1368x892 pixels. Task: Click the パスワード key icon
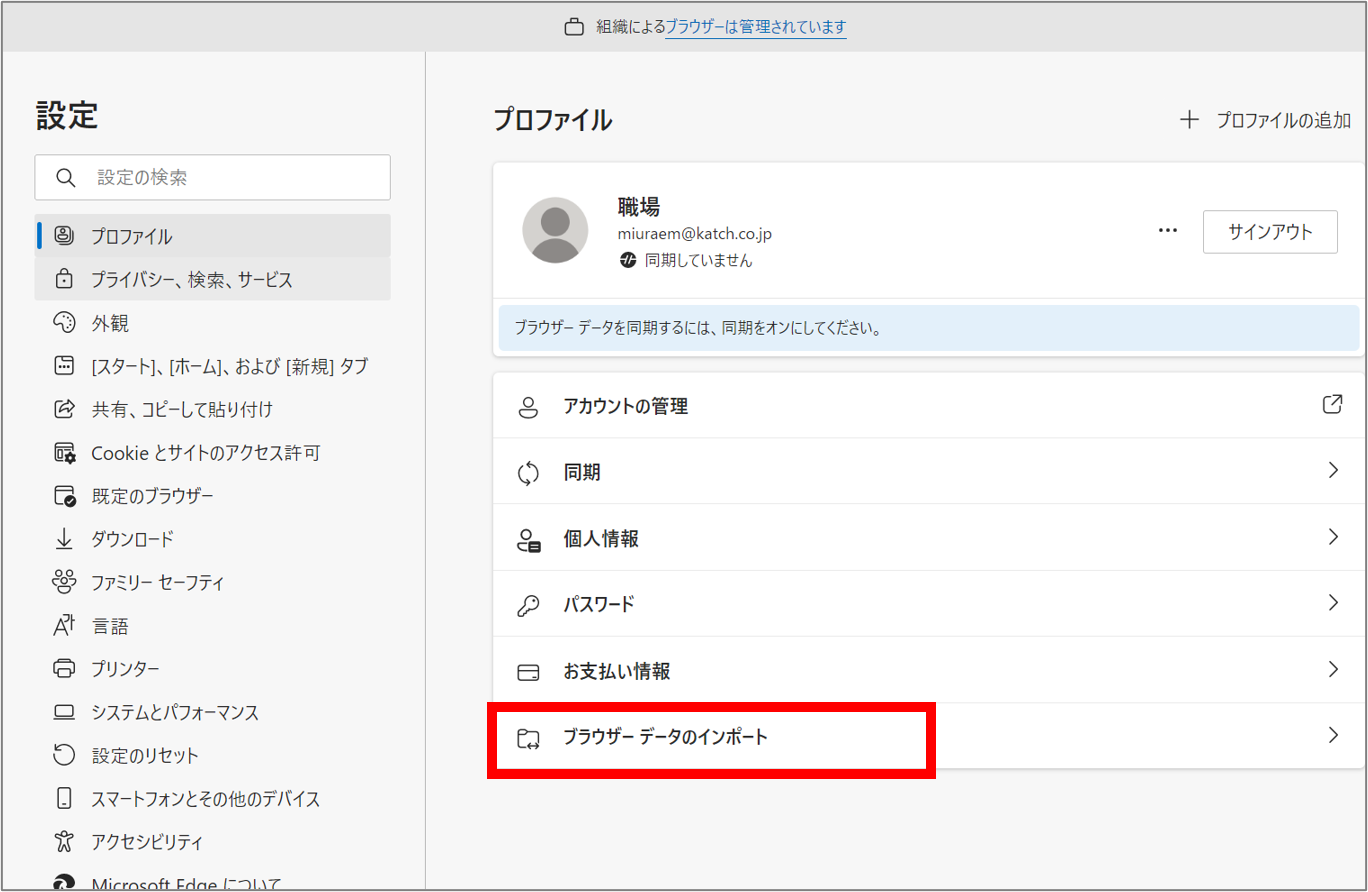[x=528, y=605]
